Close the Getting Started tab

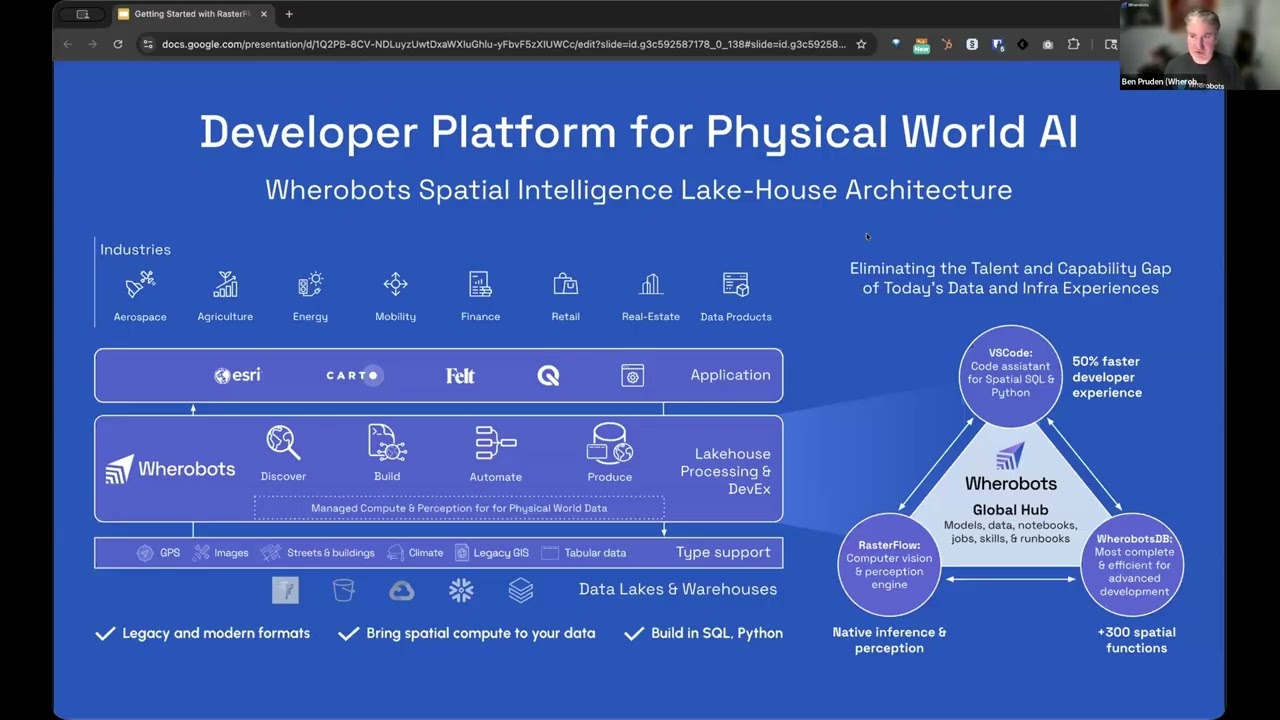(264, 14)
